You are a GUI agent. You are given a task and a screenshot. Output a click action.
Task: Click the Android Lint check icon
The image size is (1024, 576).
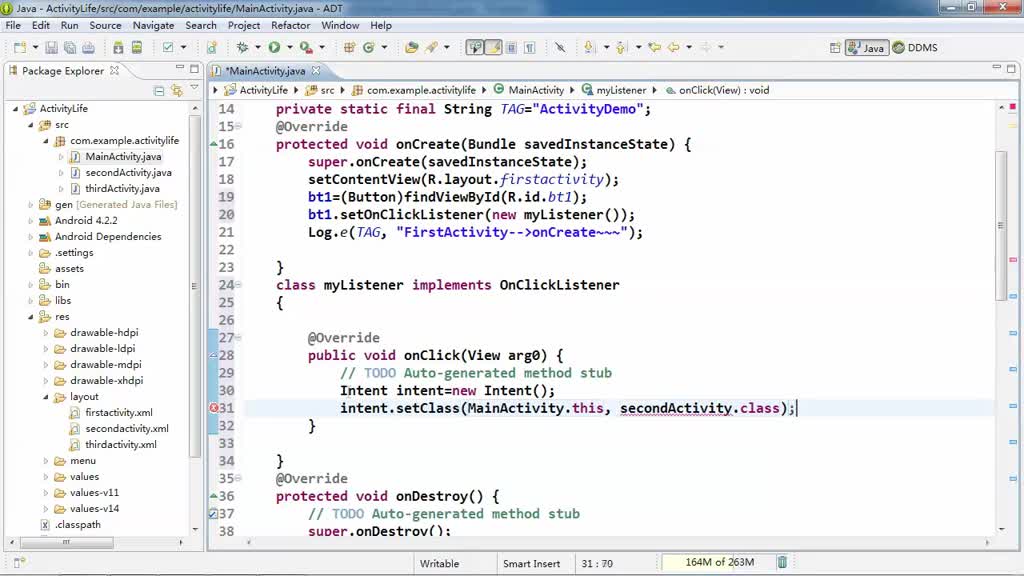(168, 48)
